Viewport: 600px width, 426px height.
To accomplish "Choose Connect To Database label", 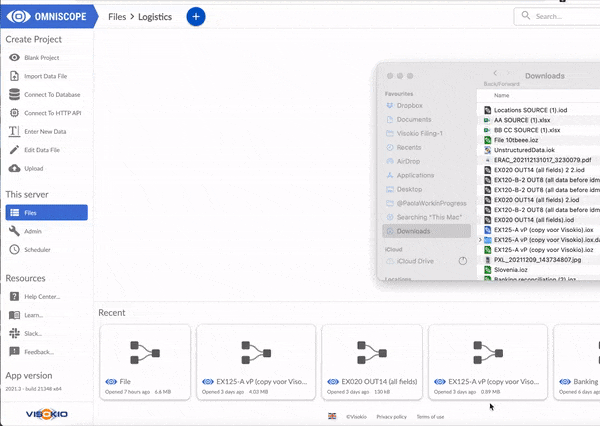I will coord(52,95).
